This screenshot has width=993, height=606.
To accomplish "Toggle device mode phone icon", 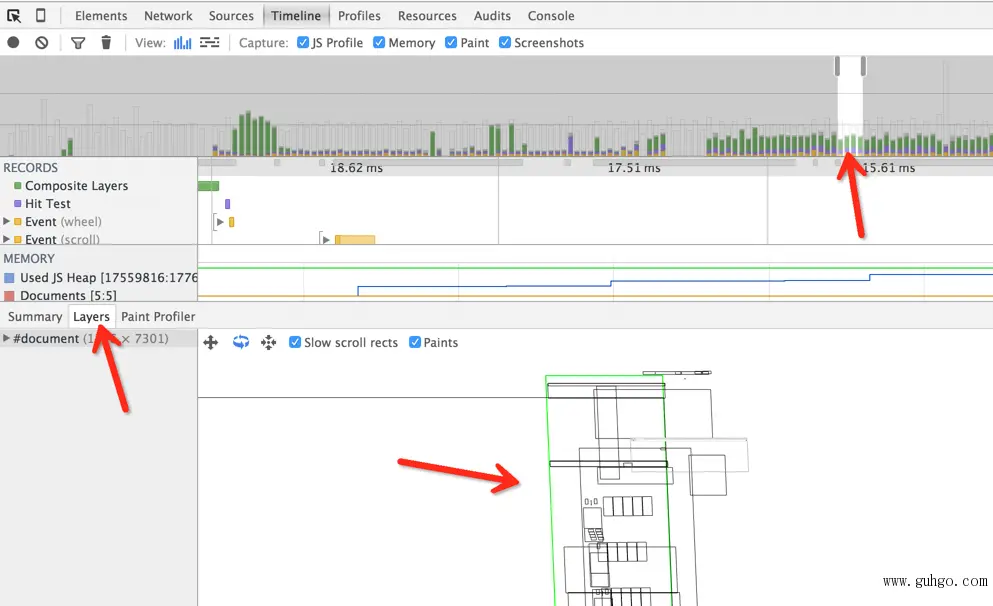I will [41, 15].
